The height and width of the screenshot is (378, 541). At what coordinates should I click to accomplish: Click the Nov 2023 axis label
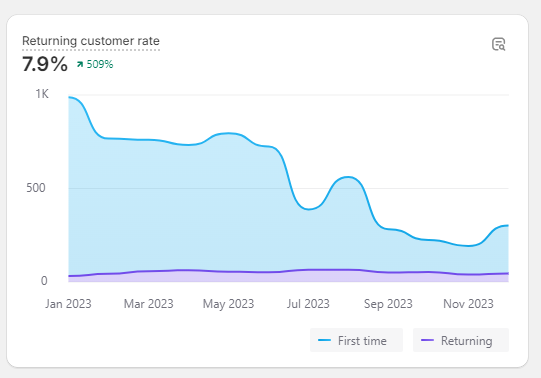tap(468, 304)
